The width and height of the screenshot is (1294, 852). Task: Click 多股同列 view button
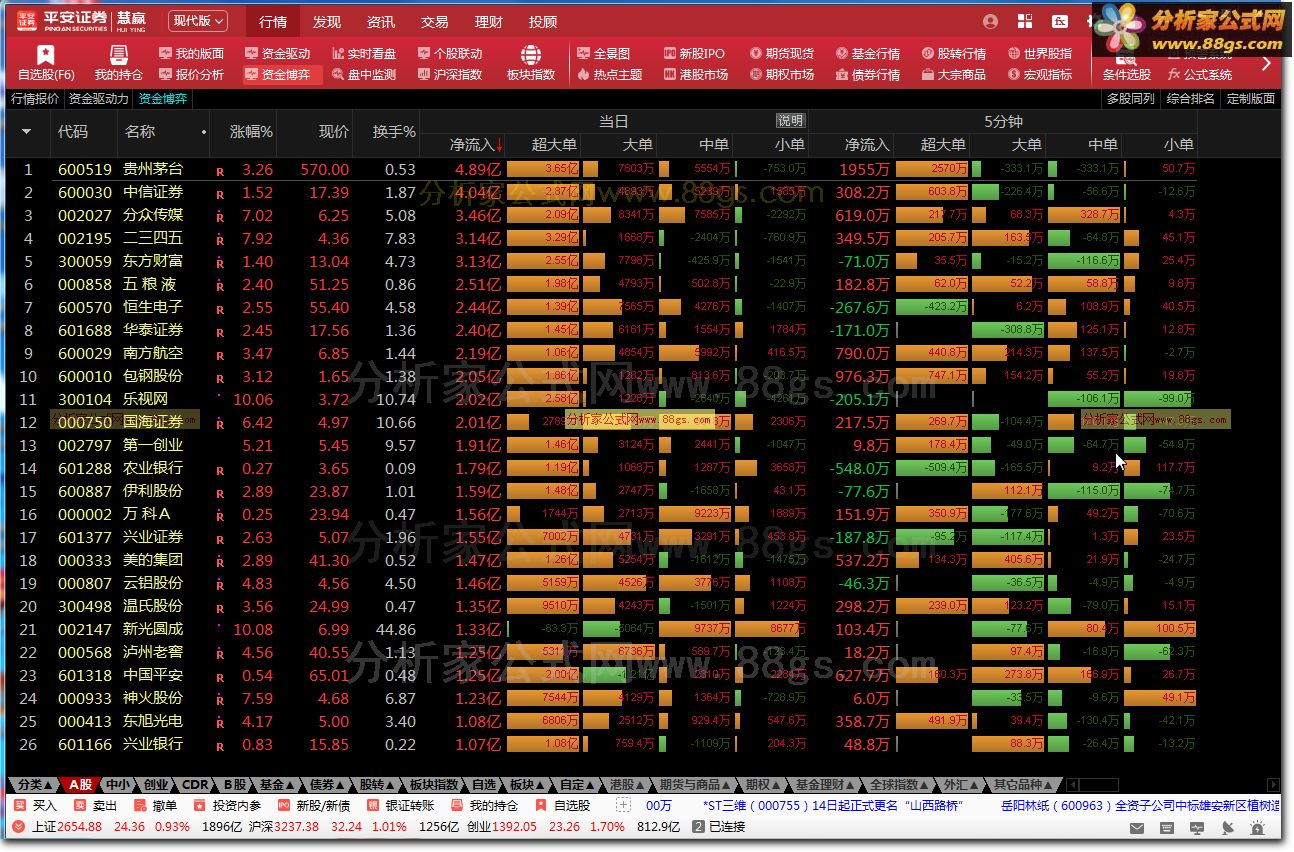[x=1131, y=99]
